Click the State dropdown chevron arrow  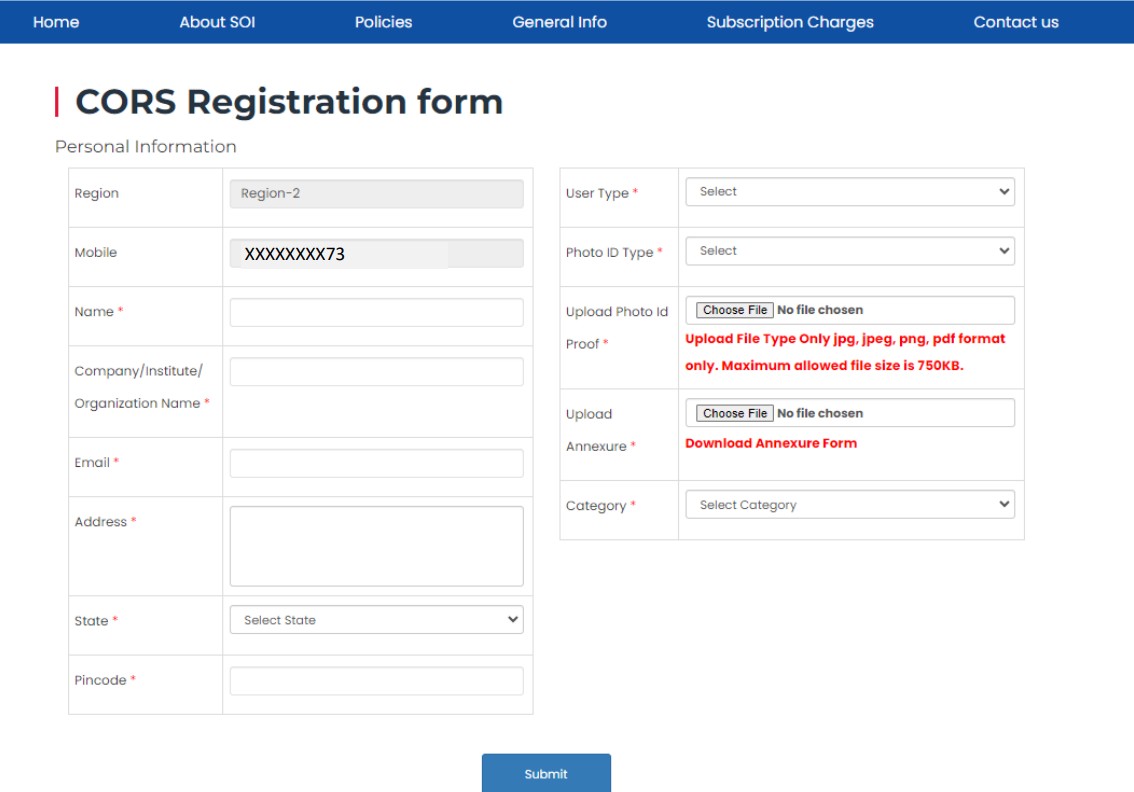[511, 620]
